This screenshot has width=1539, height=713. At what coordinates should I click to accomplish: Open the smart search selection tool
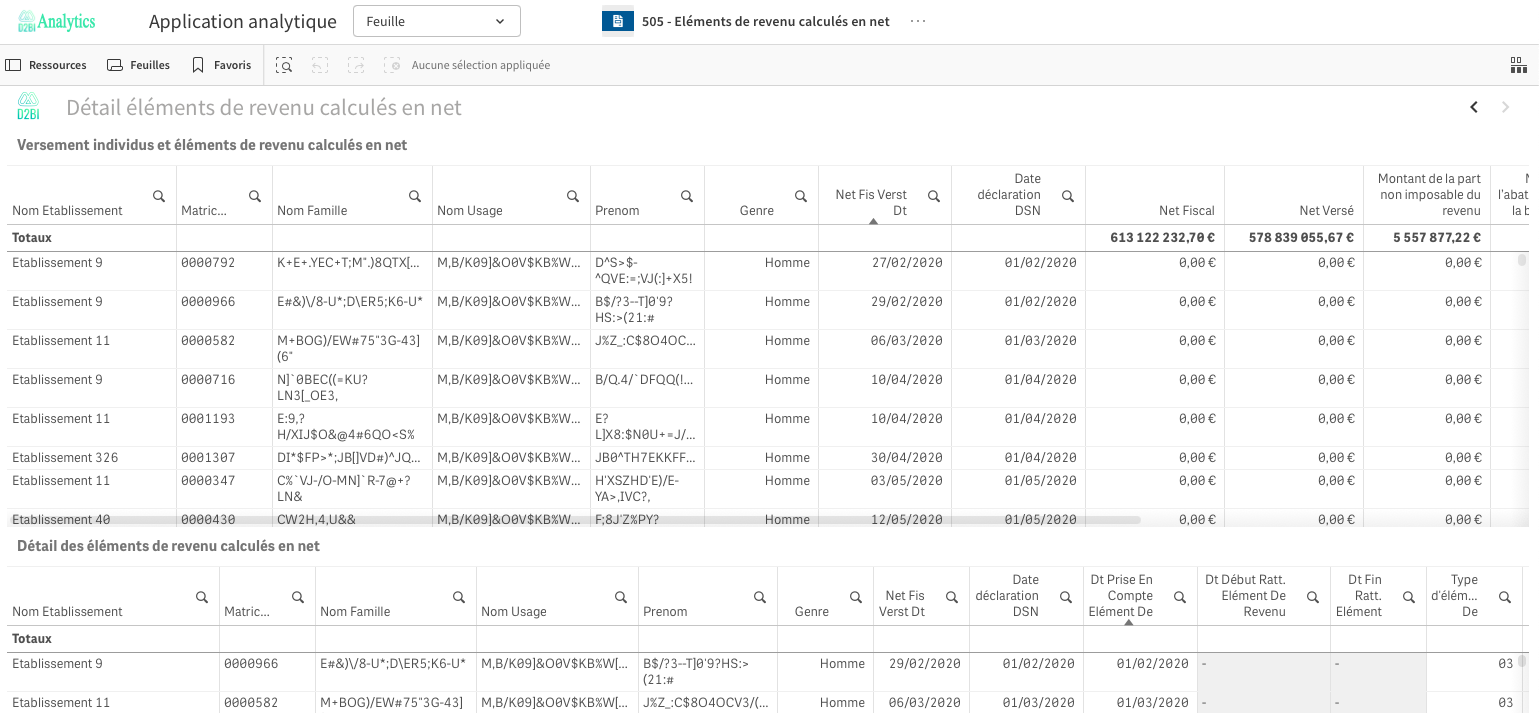(x=284, y=65)
